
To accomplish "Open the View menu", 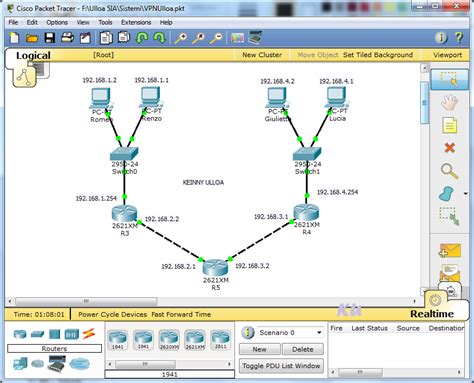I will 83,22.
